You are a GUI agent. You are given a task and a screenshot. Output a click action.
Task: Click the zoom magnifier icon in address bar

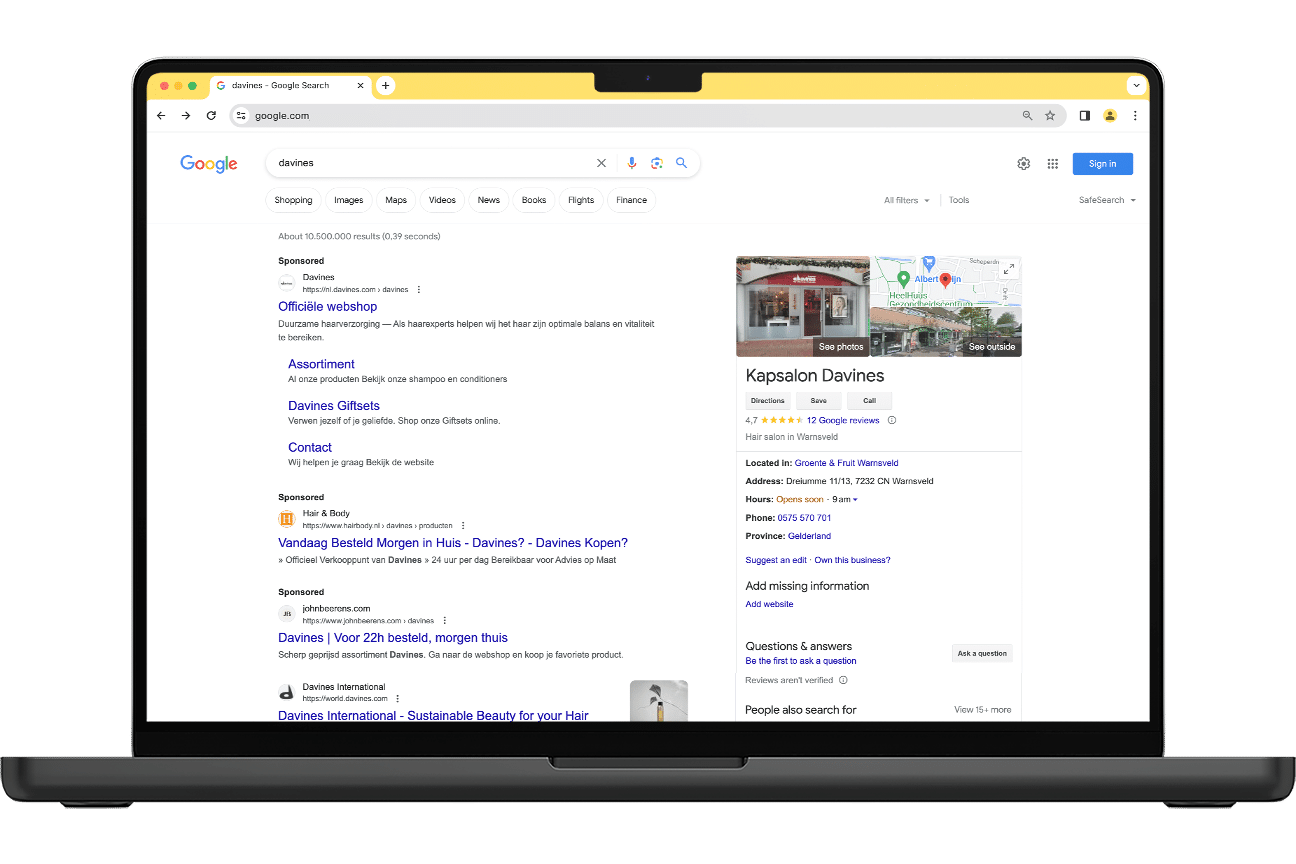[1027, 116]
